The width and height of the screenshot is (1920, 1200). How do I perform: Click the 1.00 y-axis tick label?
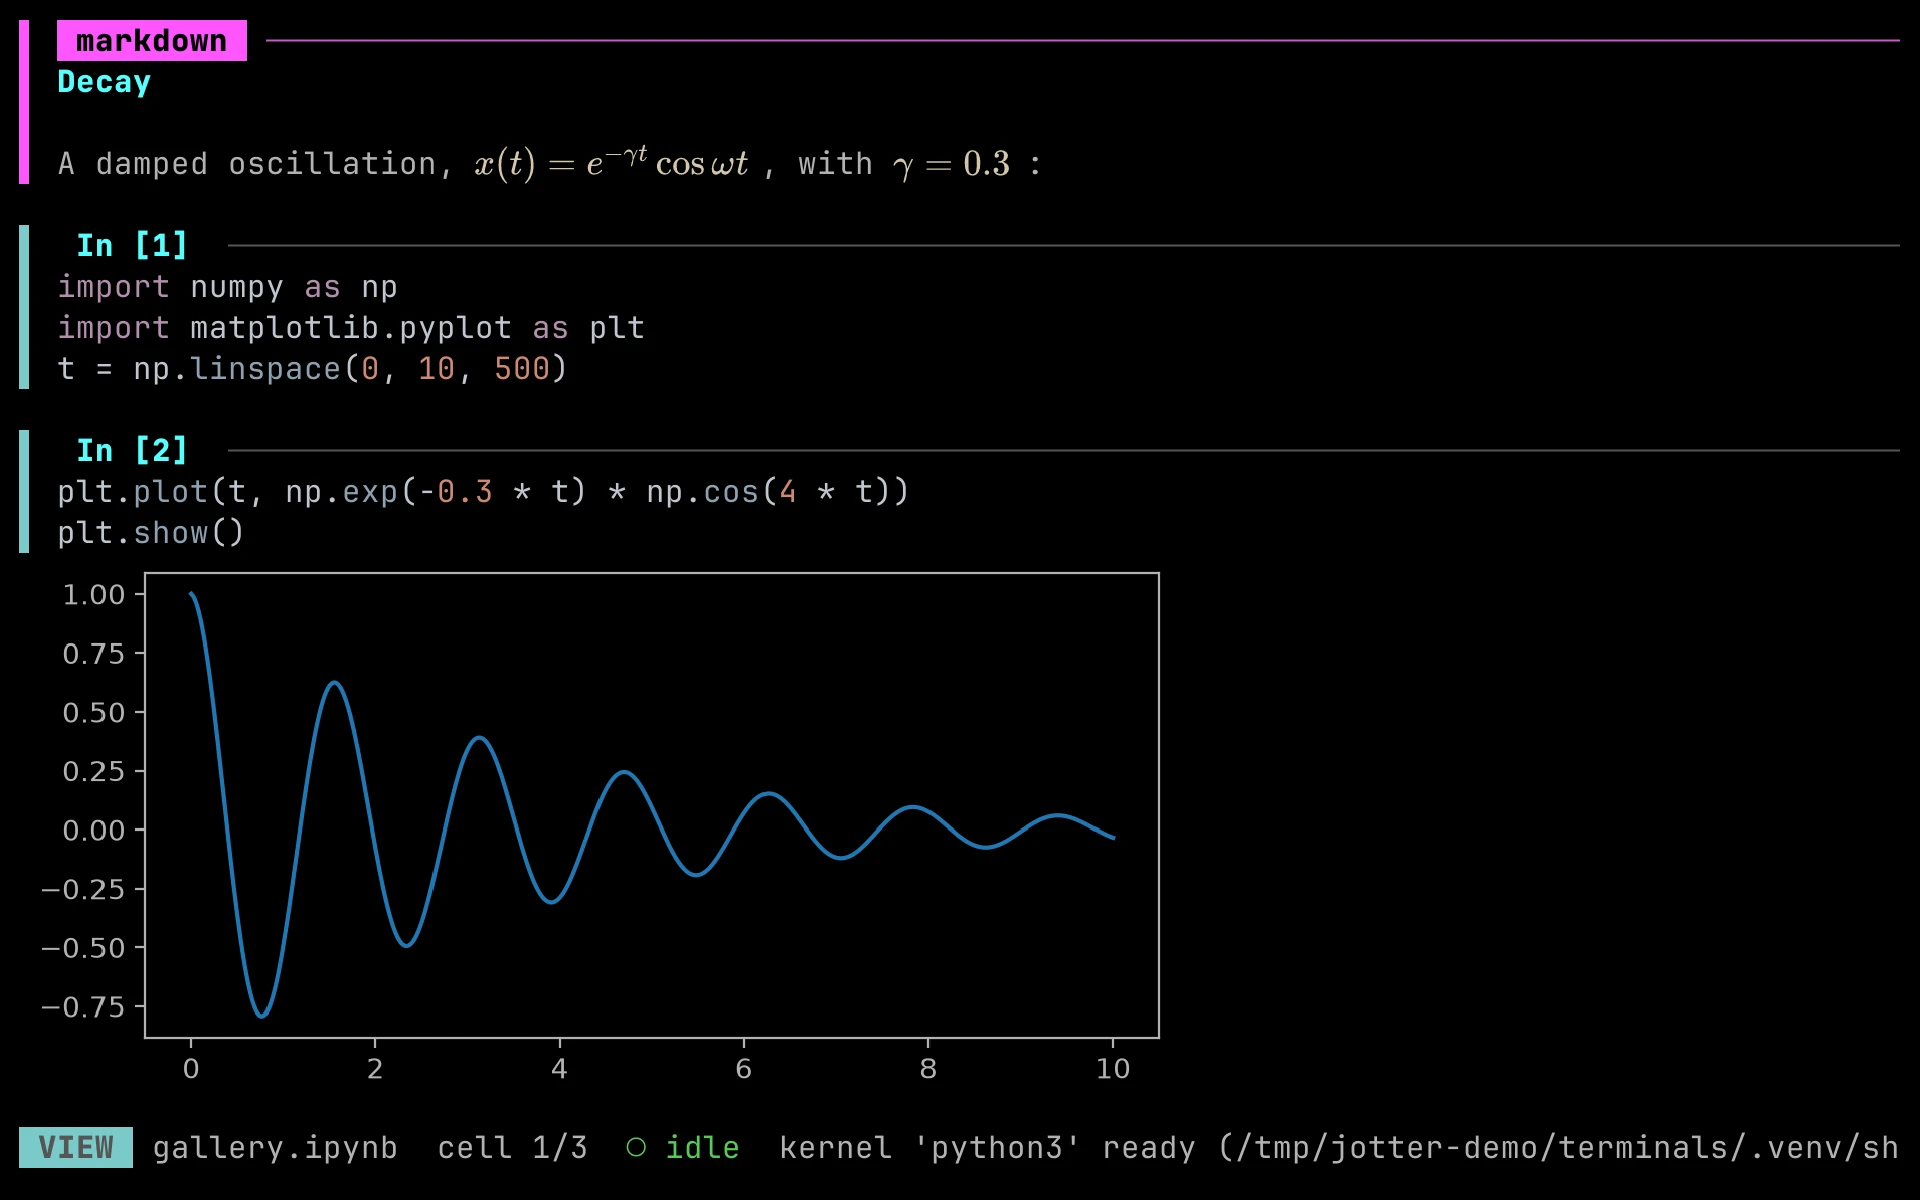[94, 595]
